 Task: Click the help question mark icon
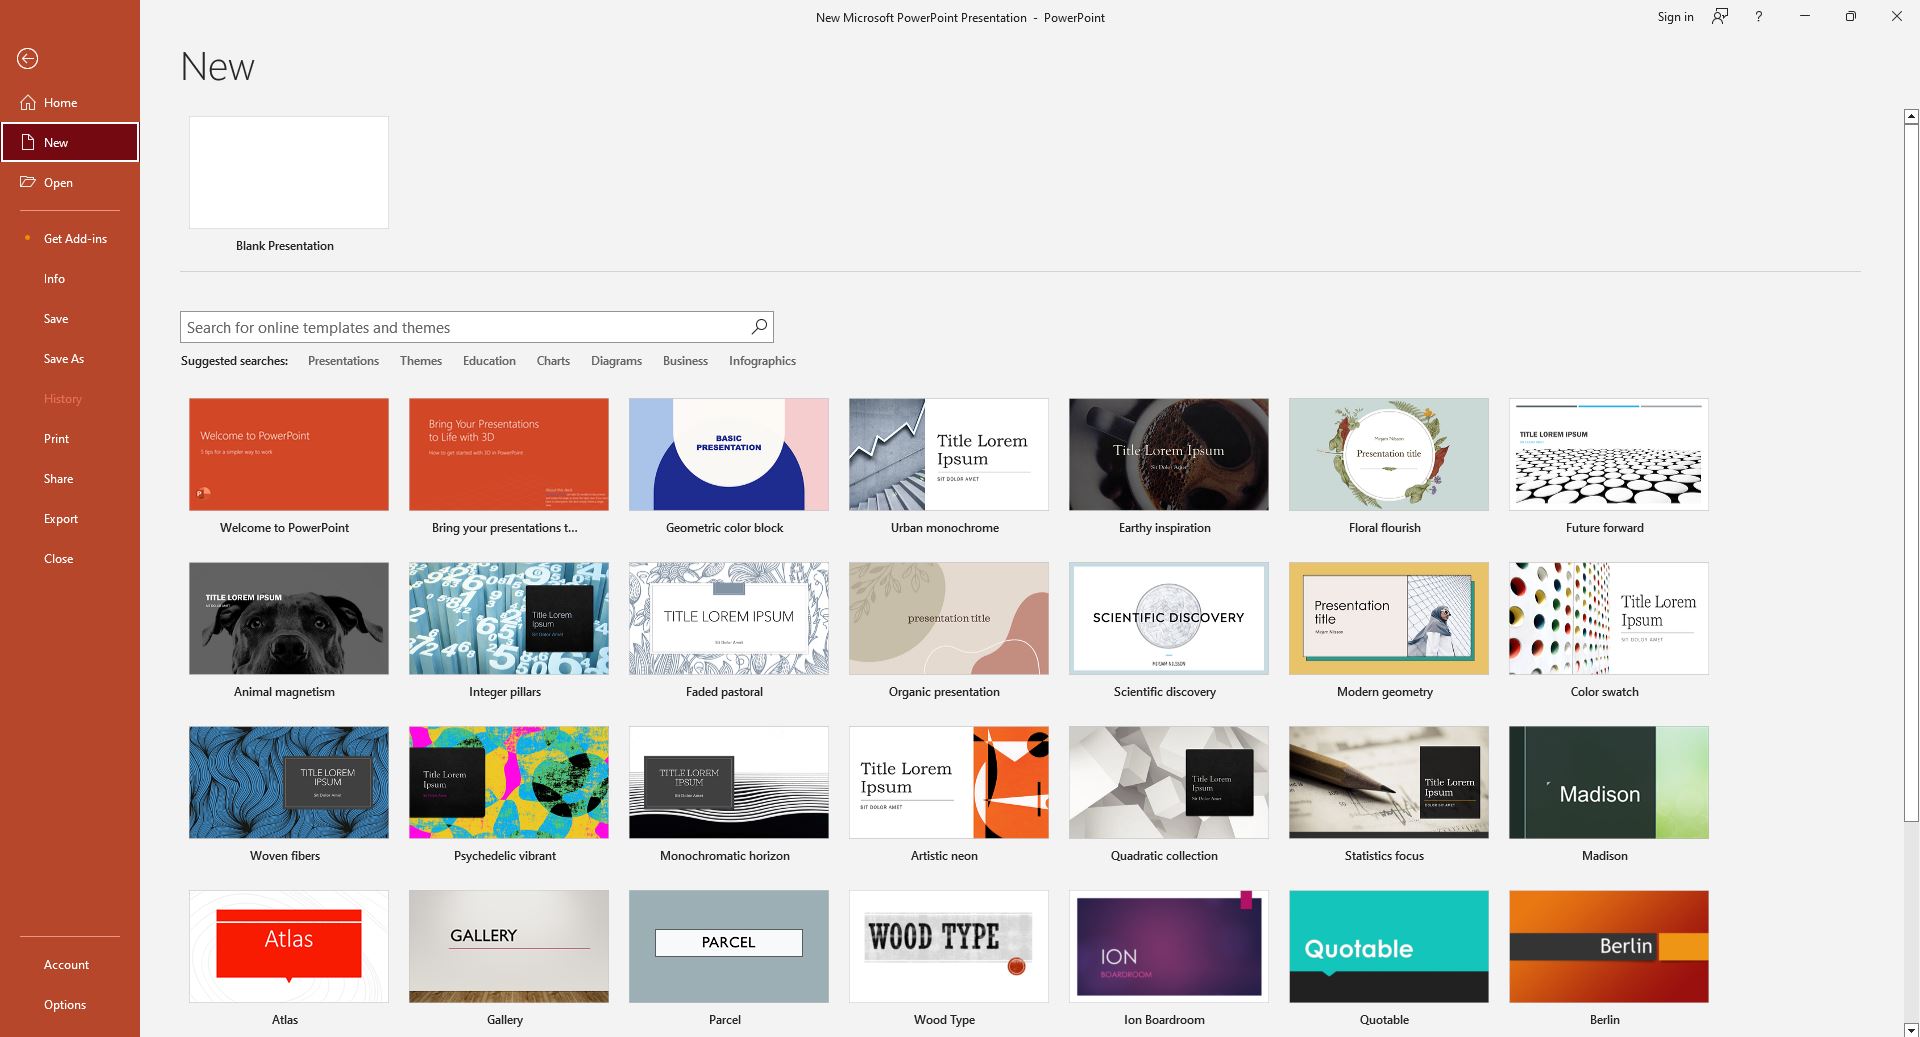(1758, 17)
